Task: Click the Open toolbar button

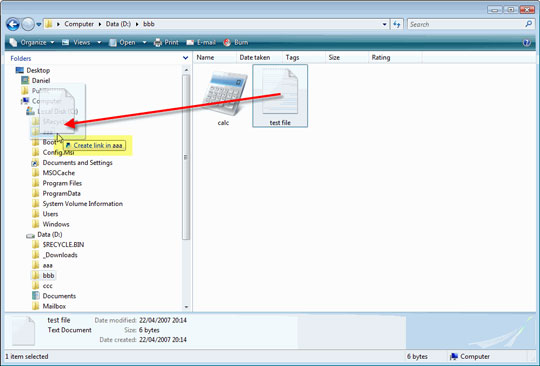Action: click(123, 42)
